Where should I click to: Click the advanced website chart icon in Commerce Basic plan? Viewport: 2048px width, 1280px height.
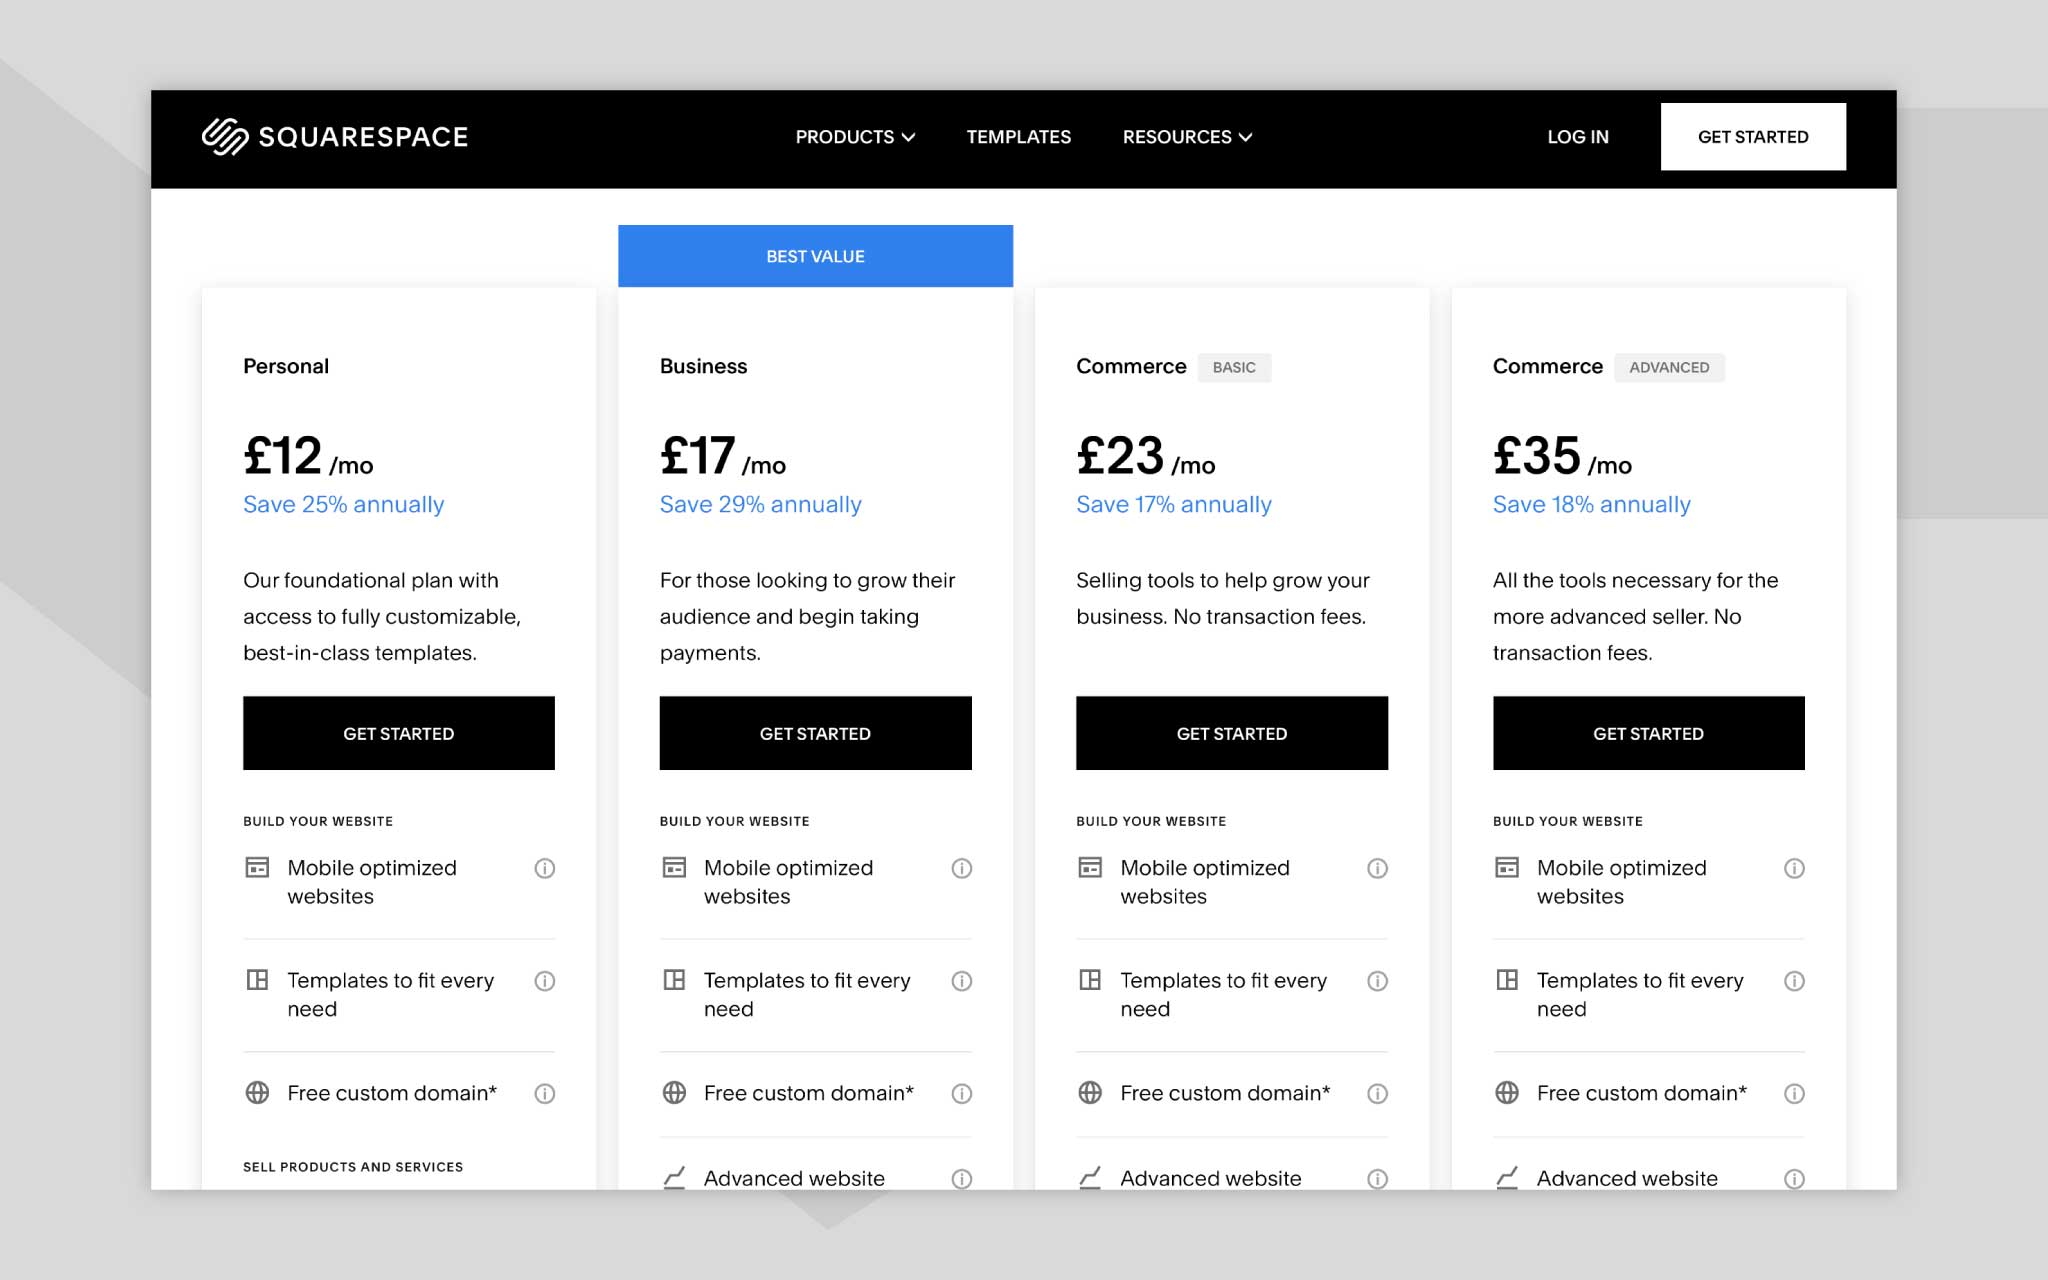point(1090,1178)
